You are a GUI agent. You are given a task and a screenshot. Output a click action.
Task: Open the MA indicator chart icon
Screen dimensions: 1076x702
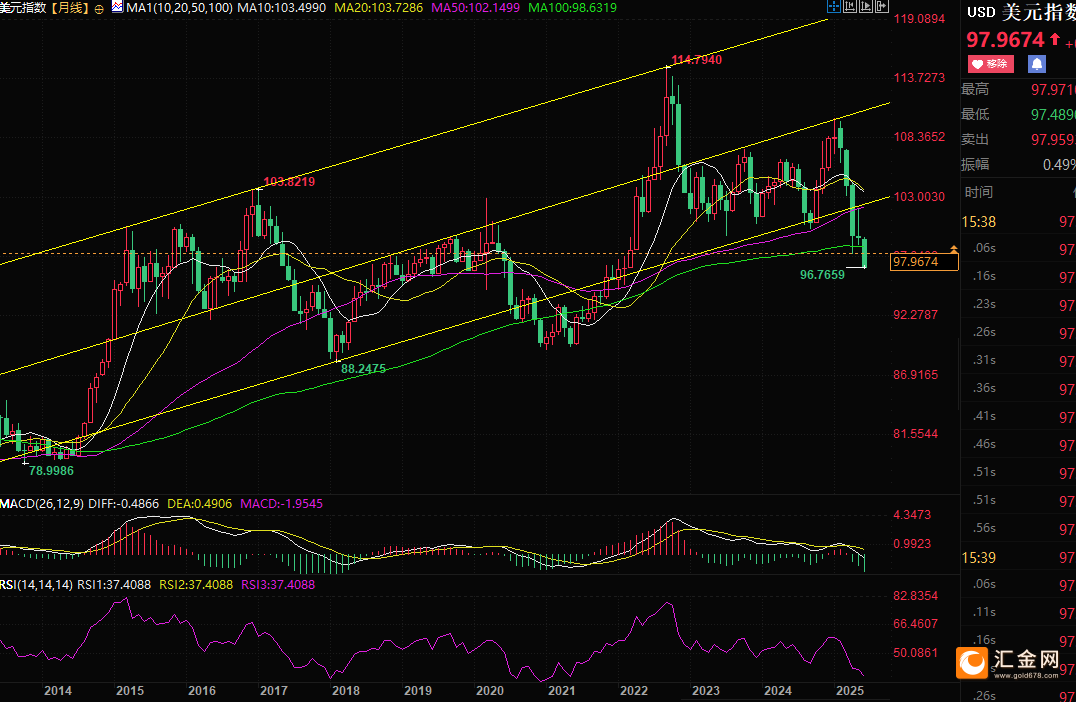coord(117,7)
